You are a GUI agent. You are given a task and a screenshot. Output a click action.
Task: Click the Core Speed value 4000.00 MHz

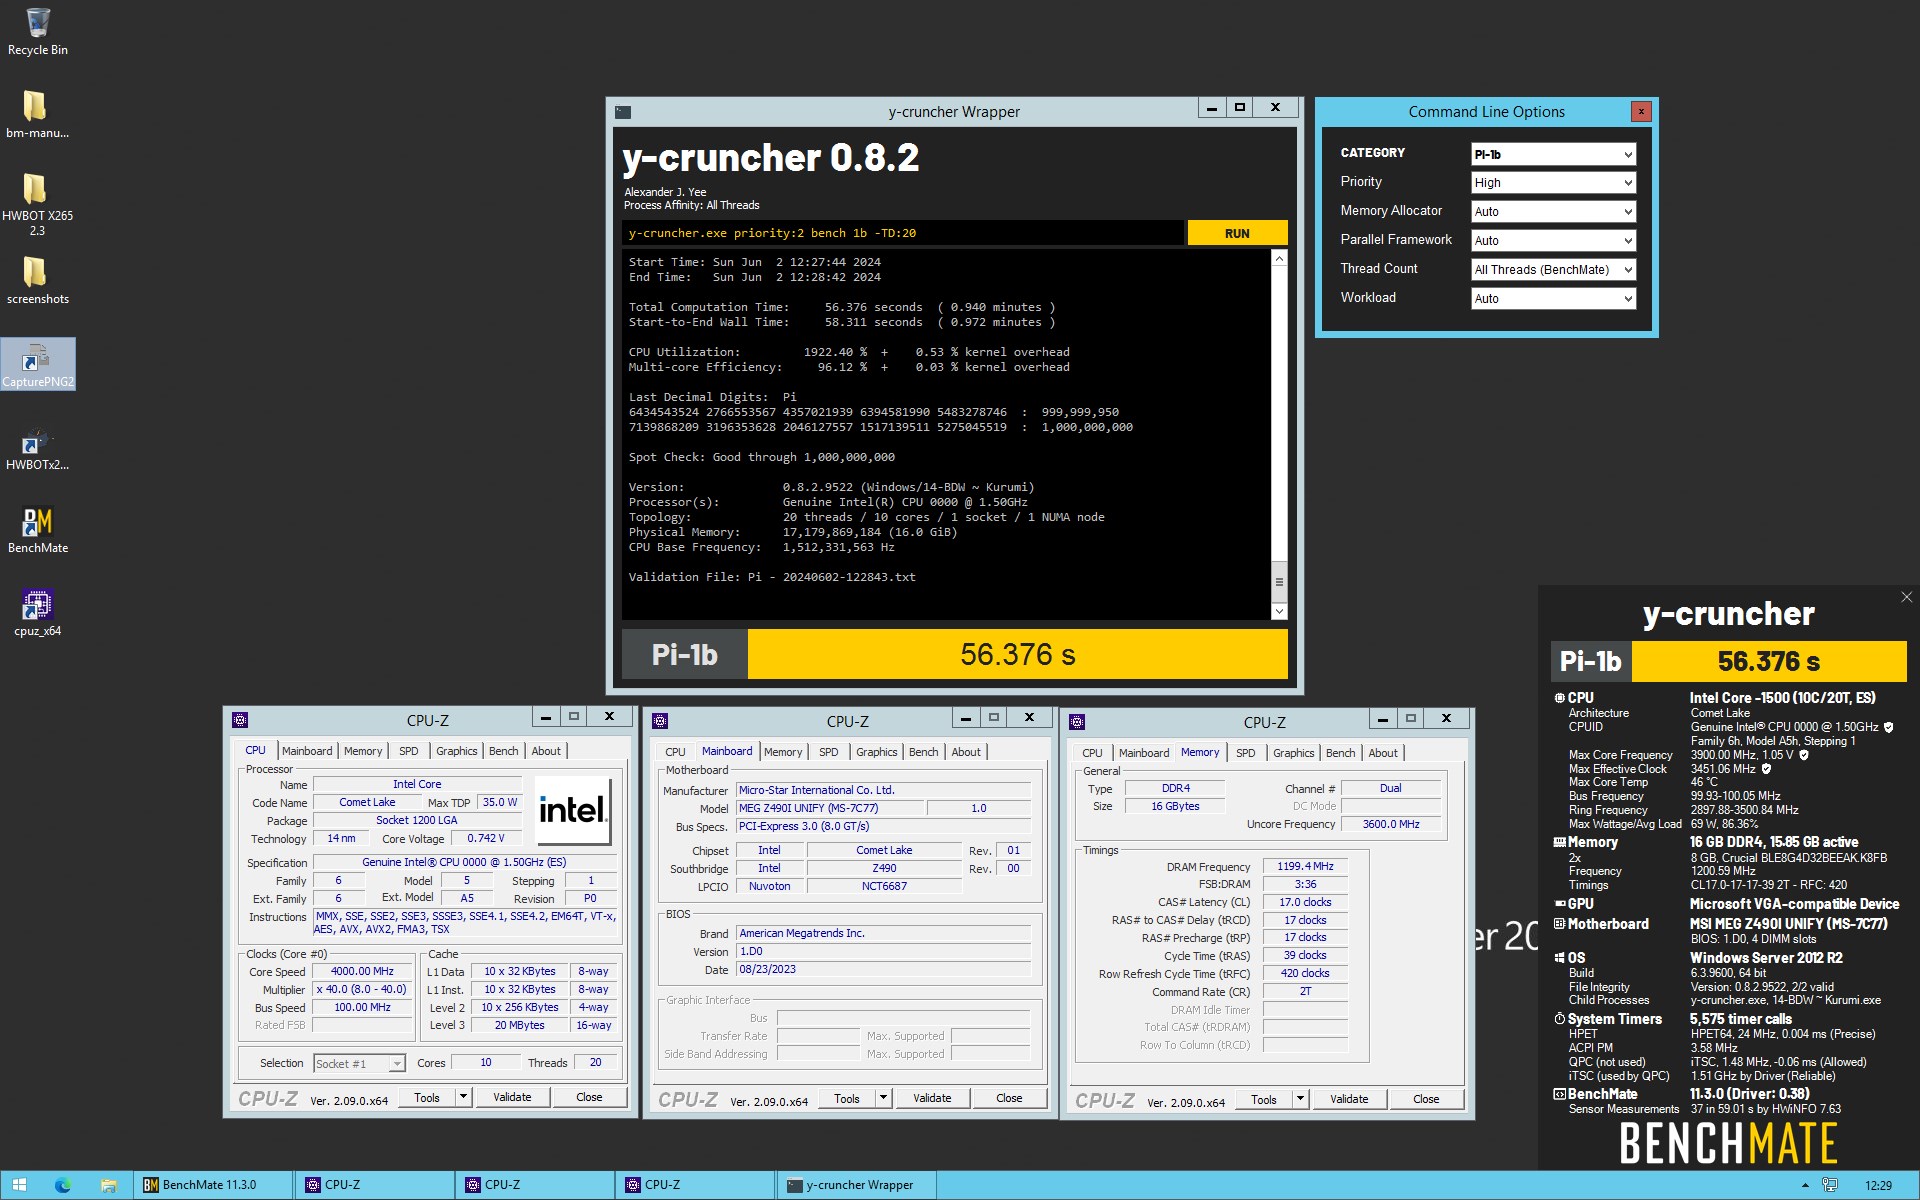(362, 972)
